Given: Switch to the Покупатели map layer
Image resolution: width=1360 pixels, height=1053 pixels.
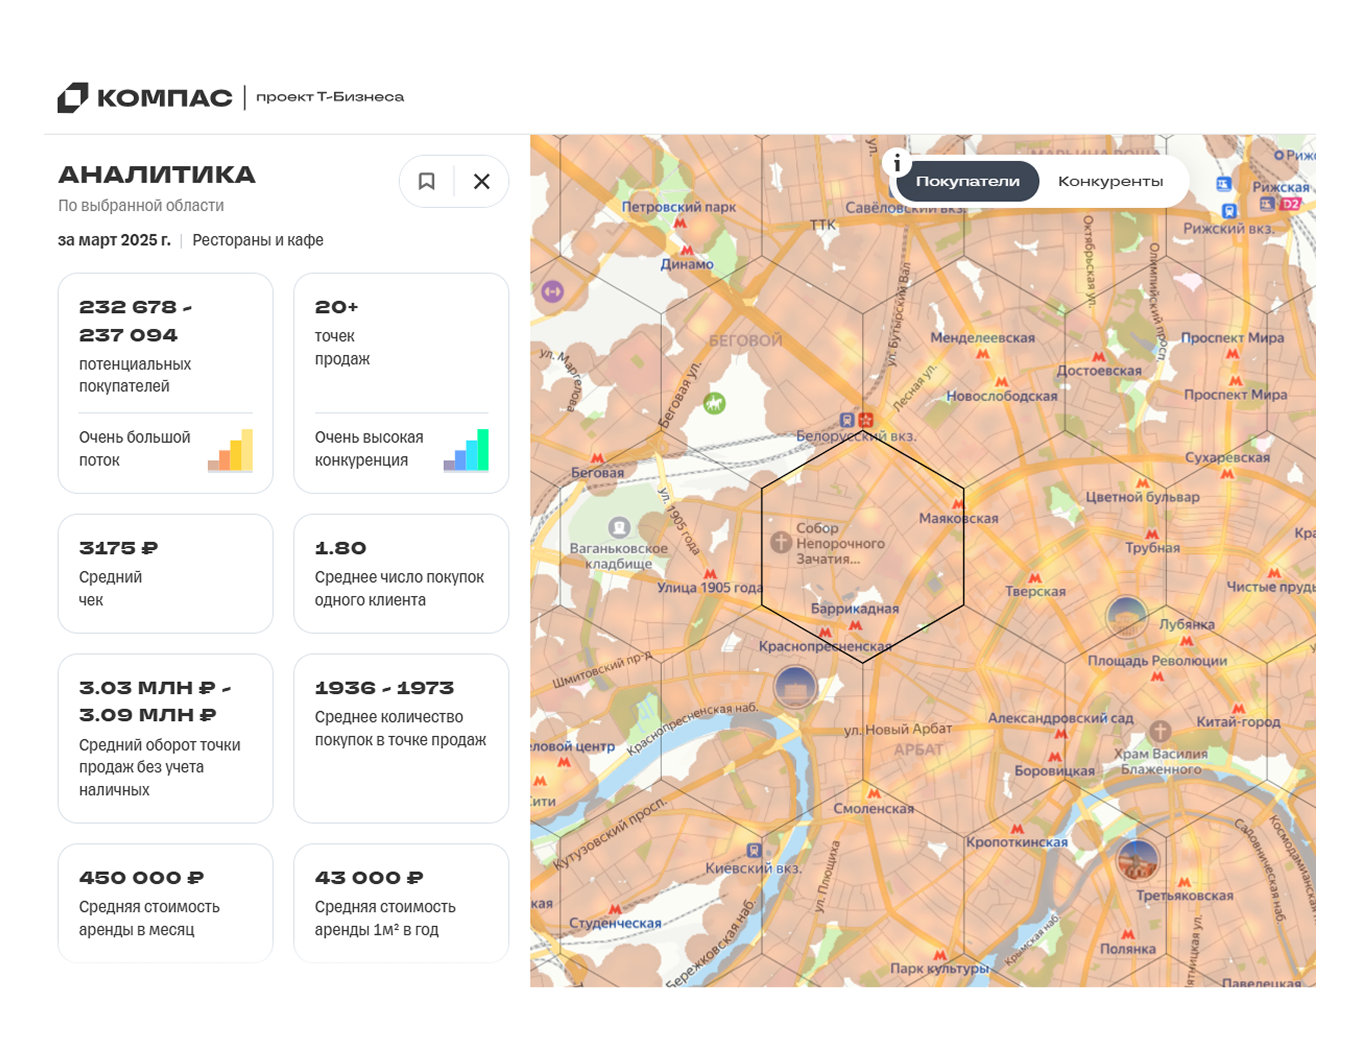Looking at the screenshot, I should [x=967, y=181].
